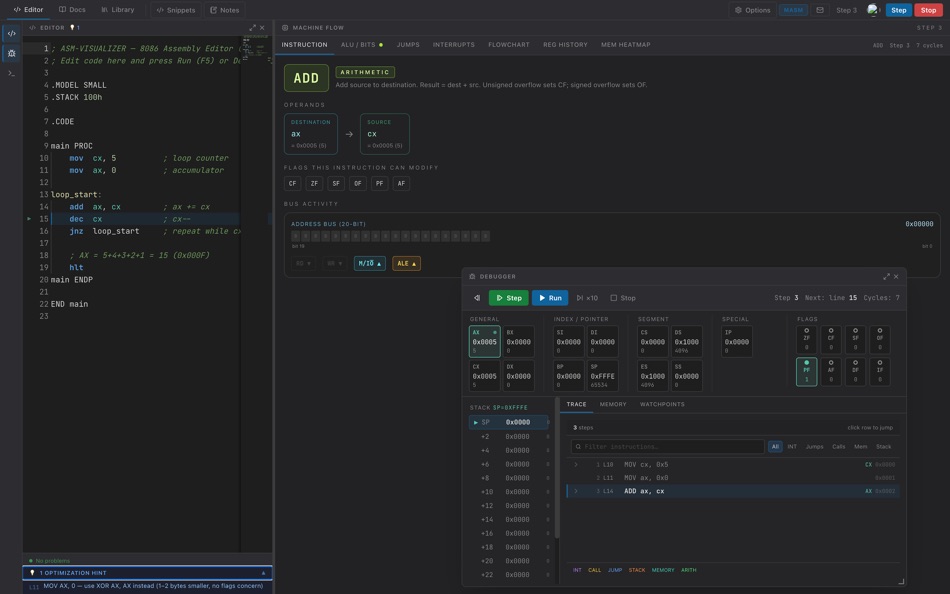
Task: Toggle the CF flag in the debugger
Action: (831, 339)
